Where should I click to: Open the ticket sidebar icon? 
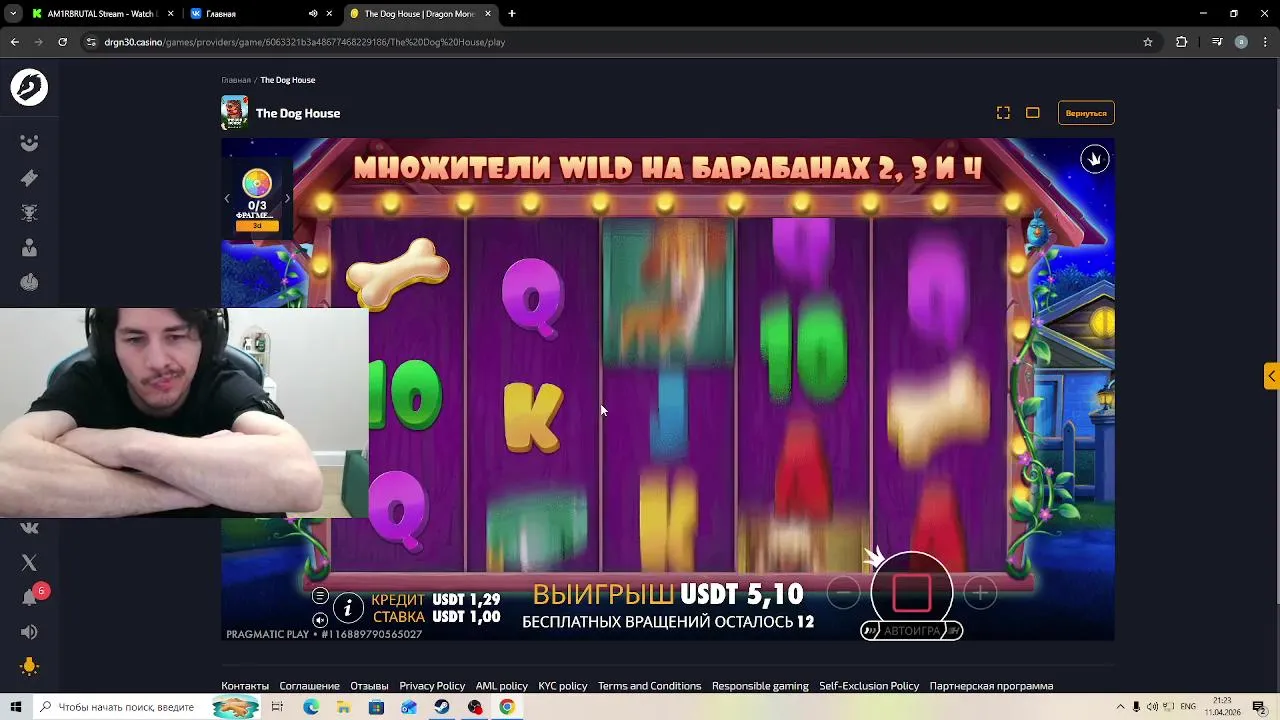coord(29,178)
